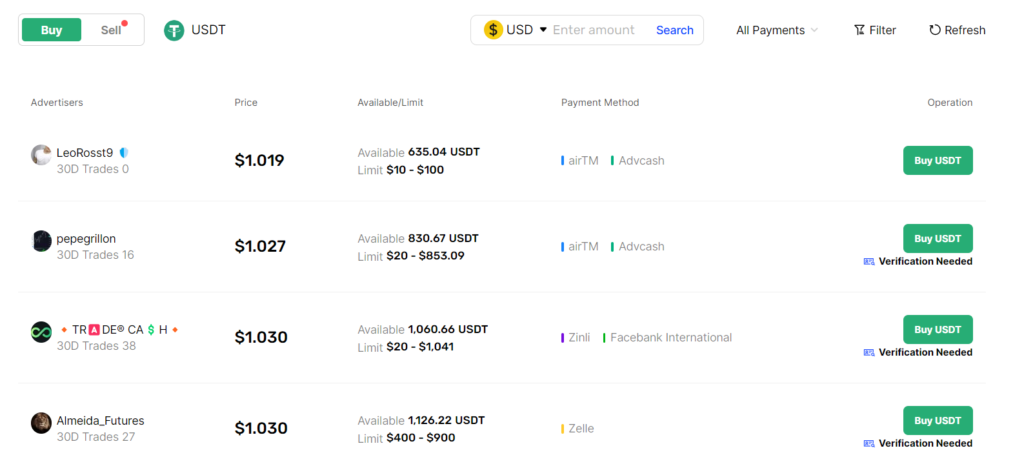Click the Price column header
1024x466 pixels.
246,103
